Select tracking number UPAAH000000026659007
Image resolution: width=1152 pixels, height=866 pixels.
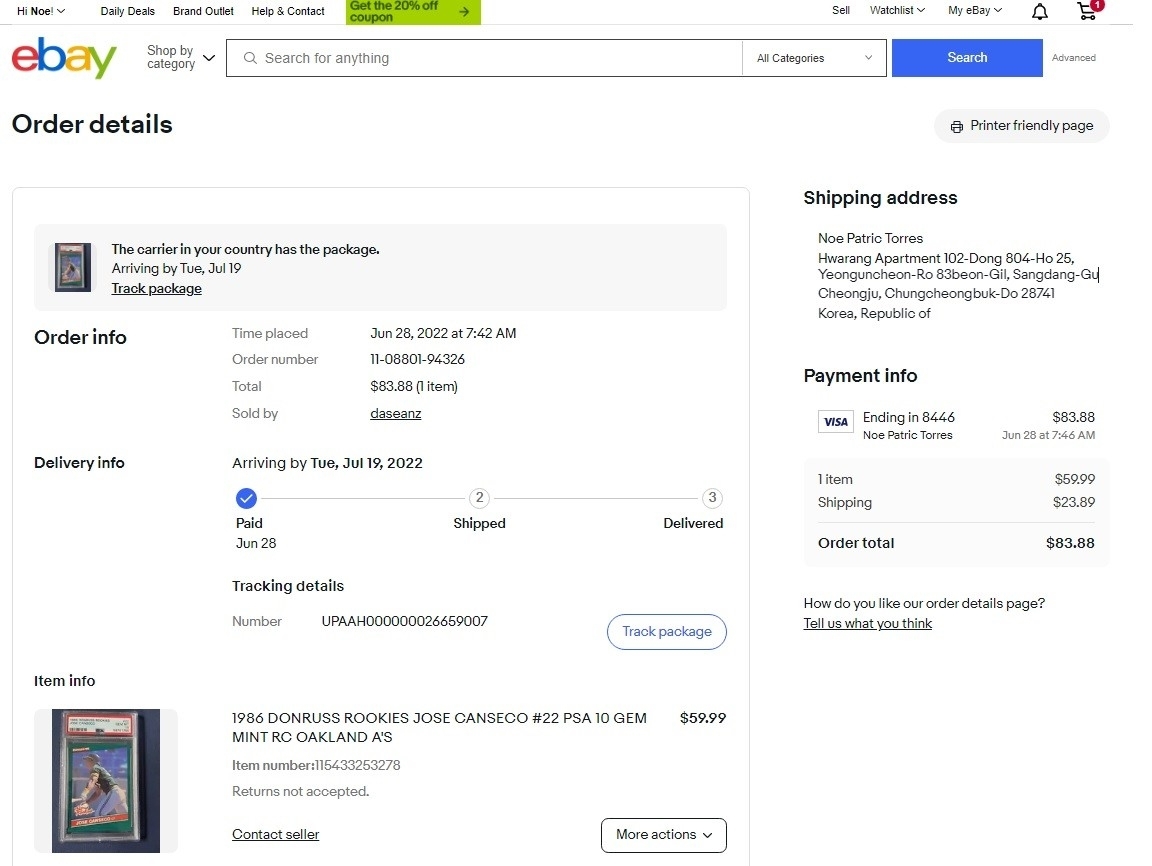click(x=405, y=621)
